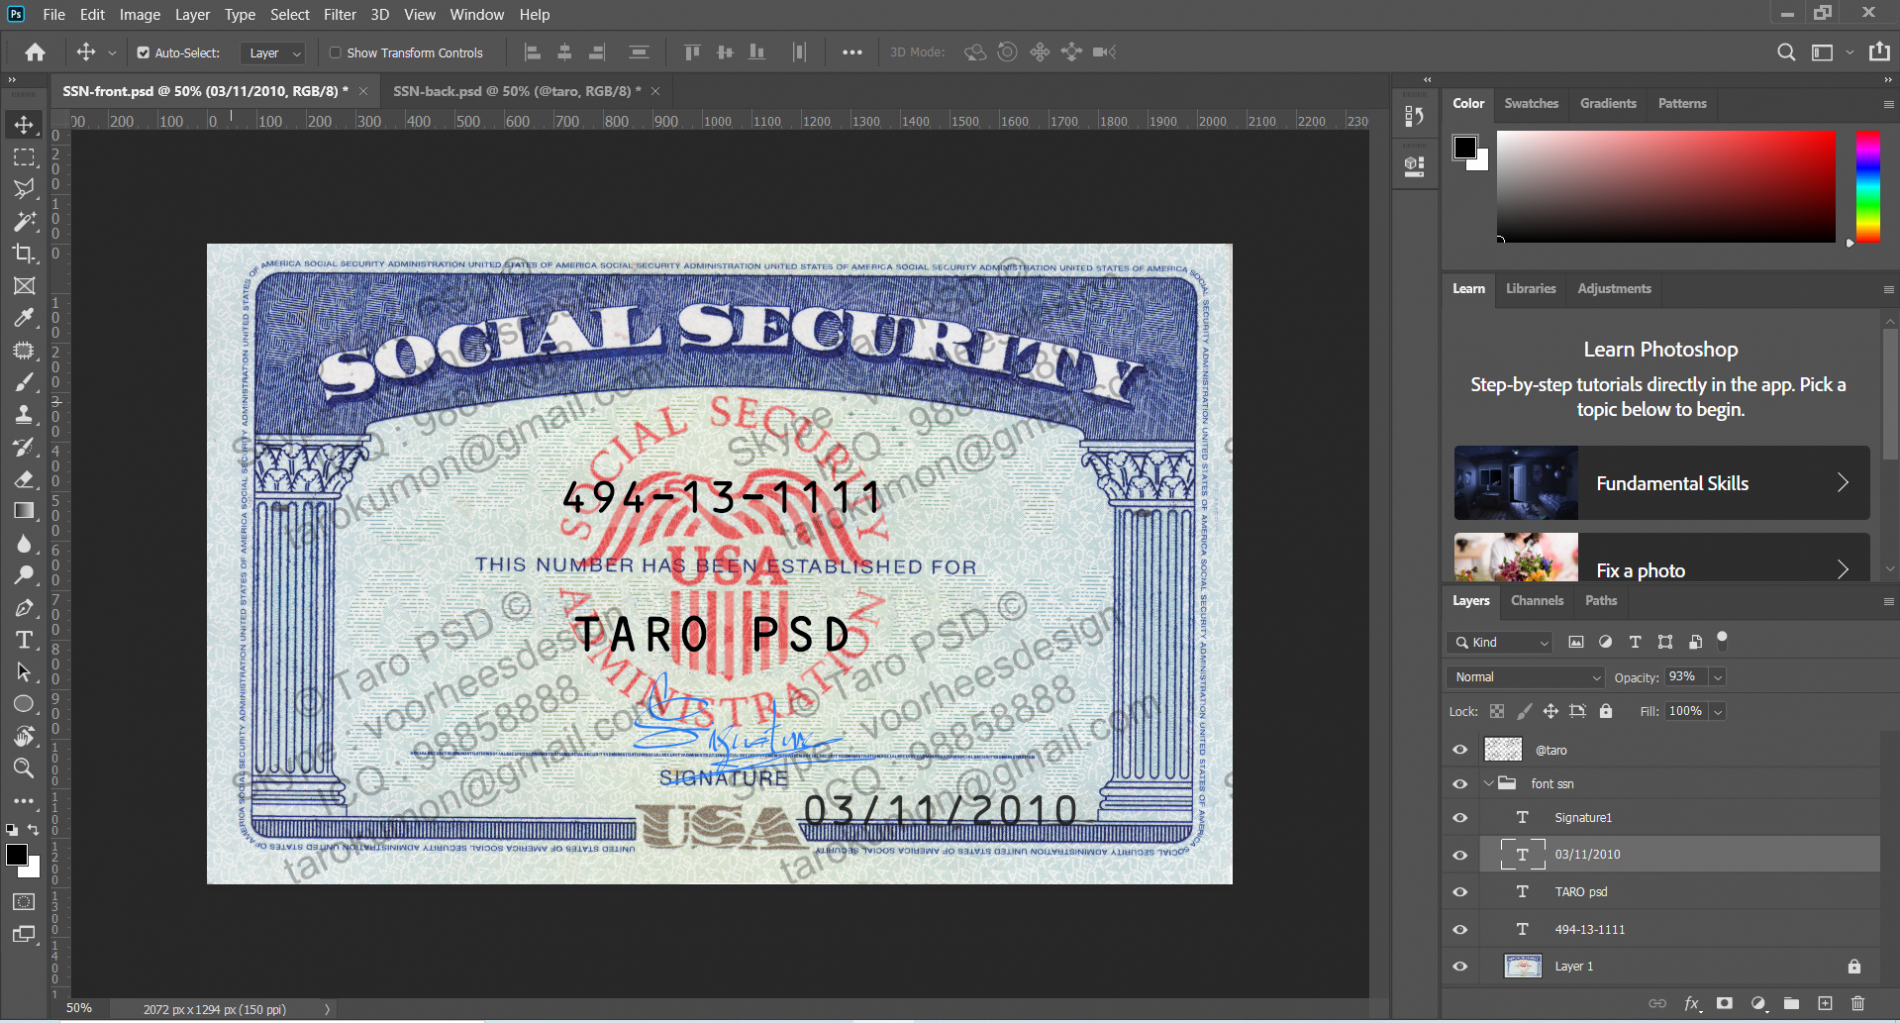This screenshot has width=1900, height=1023.
Task: Click the Add layer style fx icon
Action: coord(1692,1003)
